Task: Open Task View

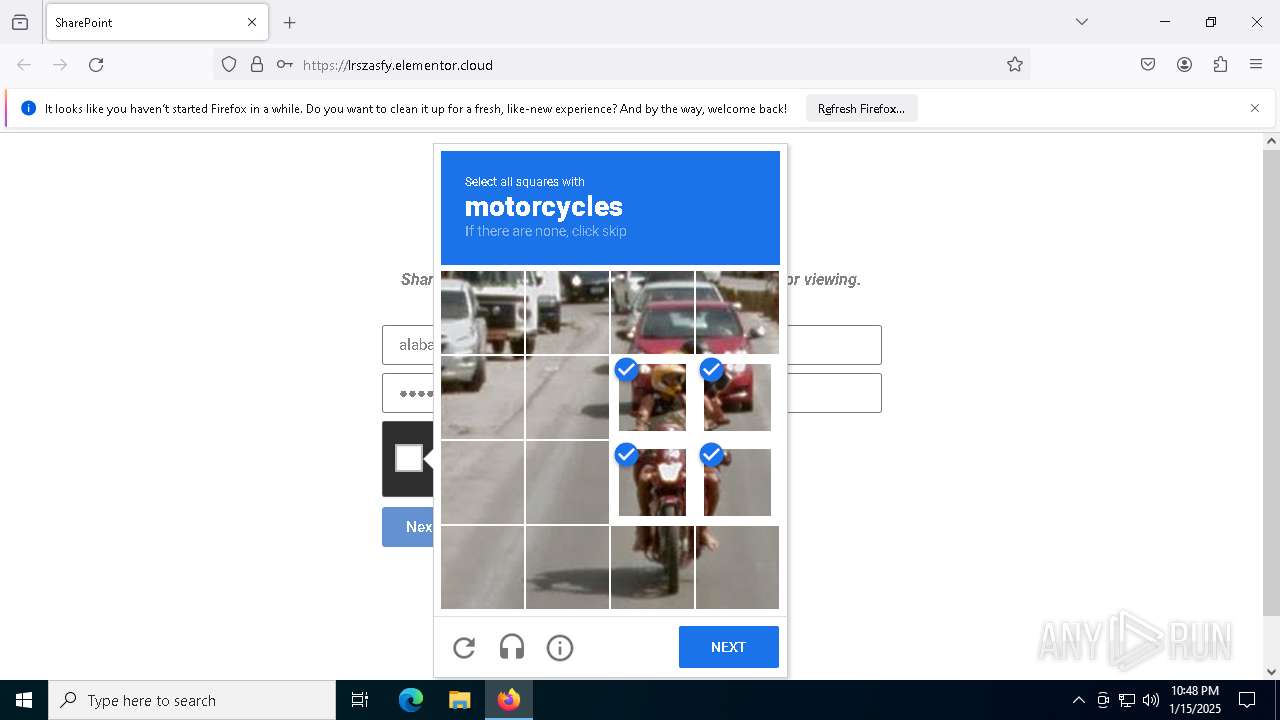Action: tap(360, 700)
